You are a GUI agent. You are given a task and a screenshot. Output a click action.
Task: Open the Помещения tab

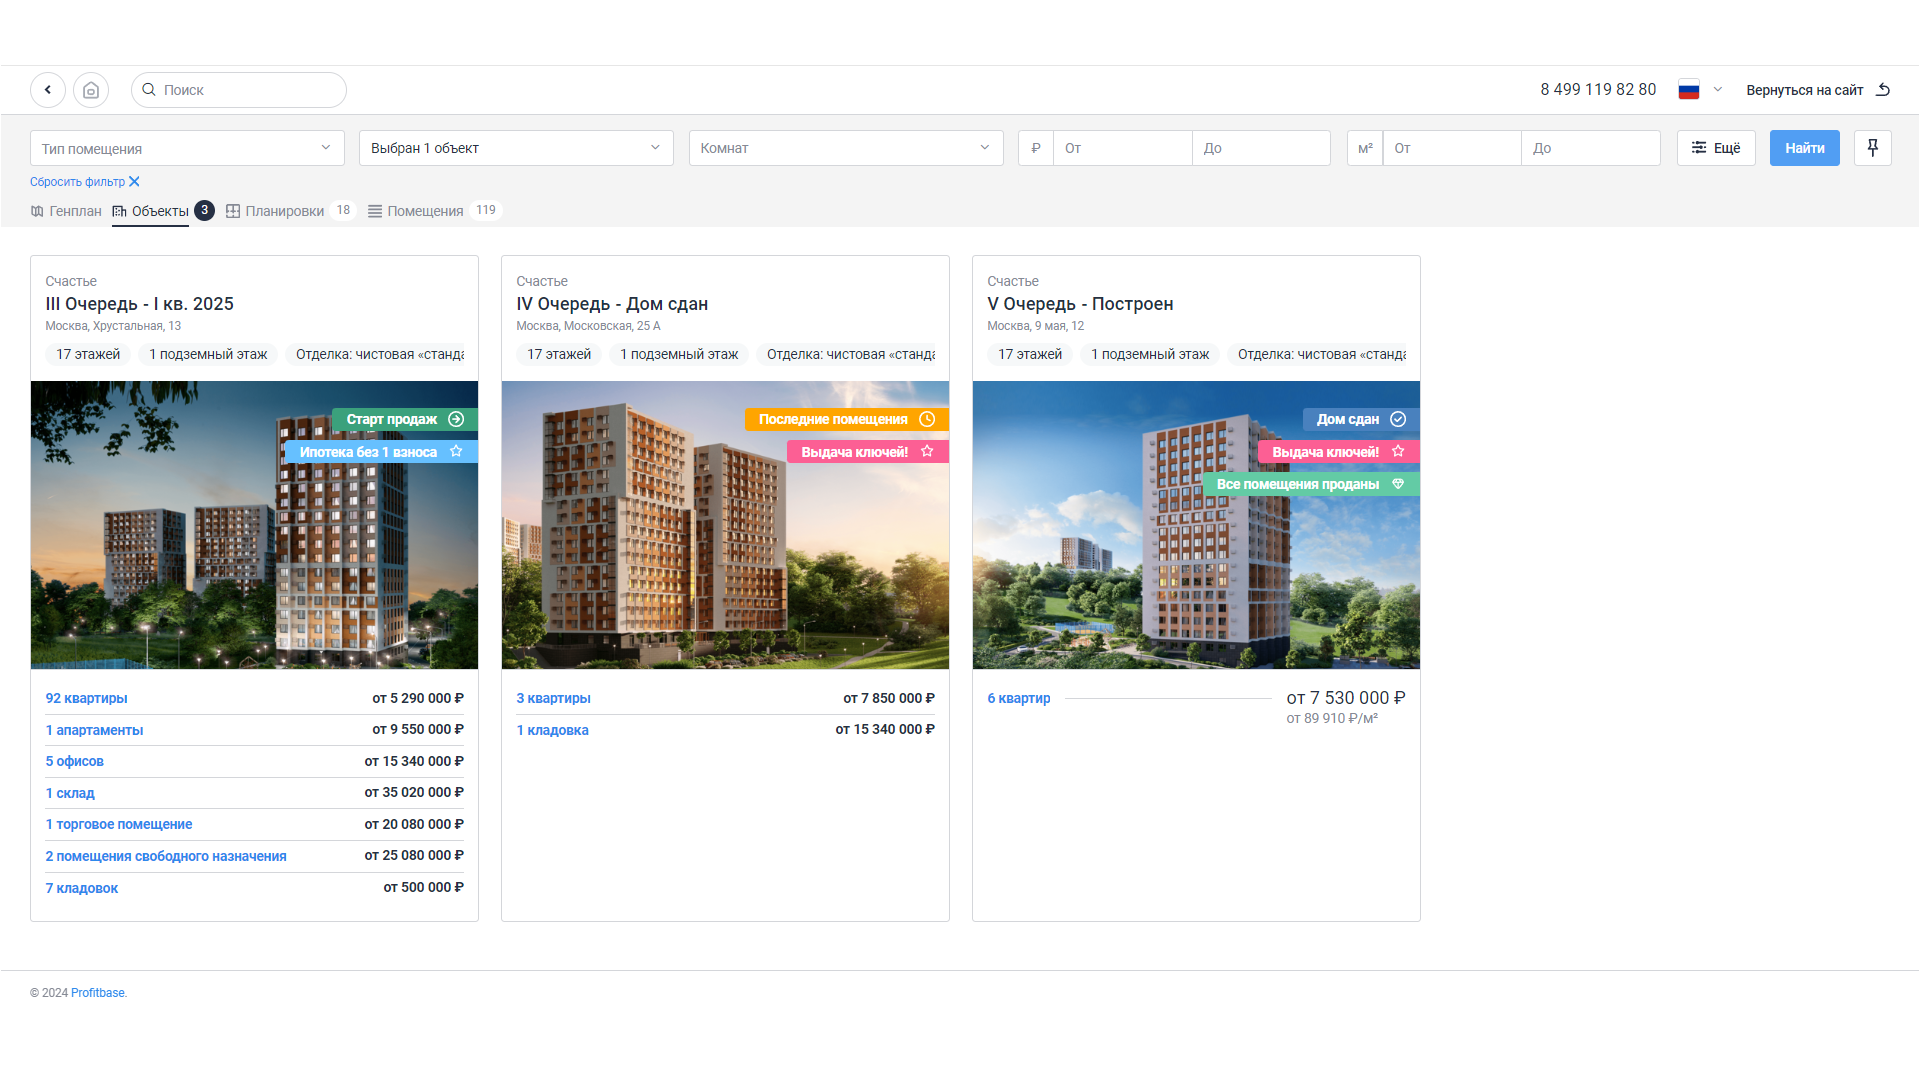tap(434, 211)
